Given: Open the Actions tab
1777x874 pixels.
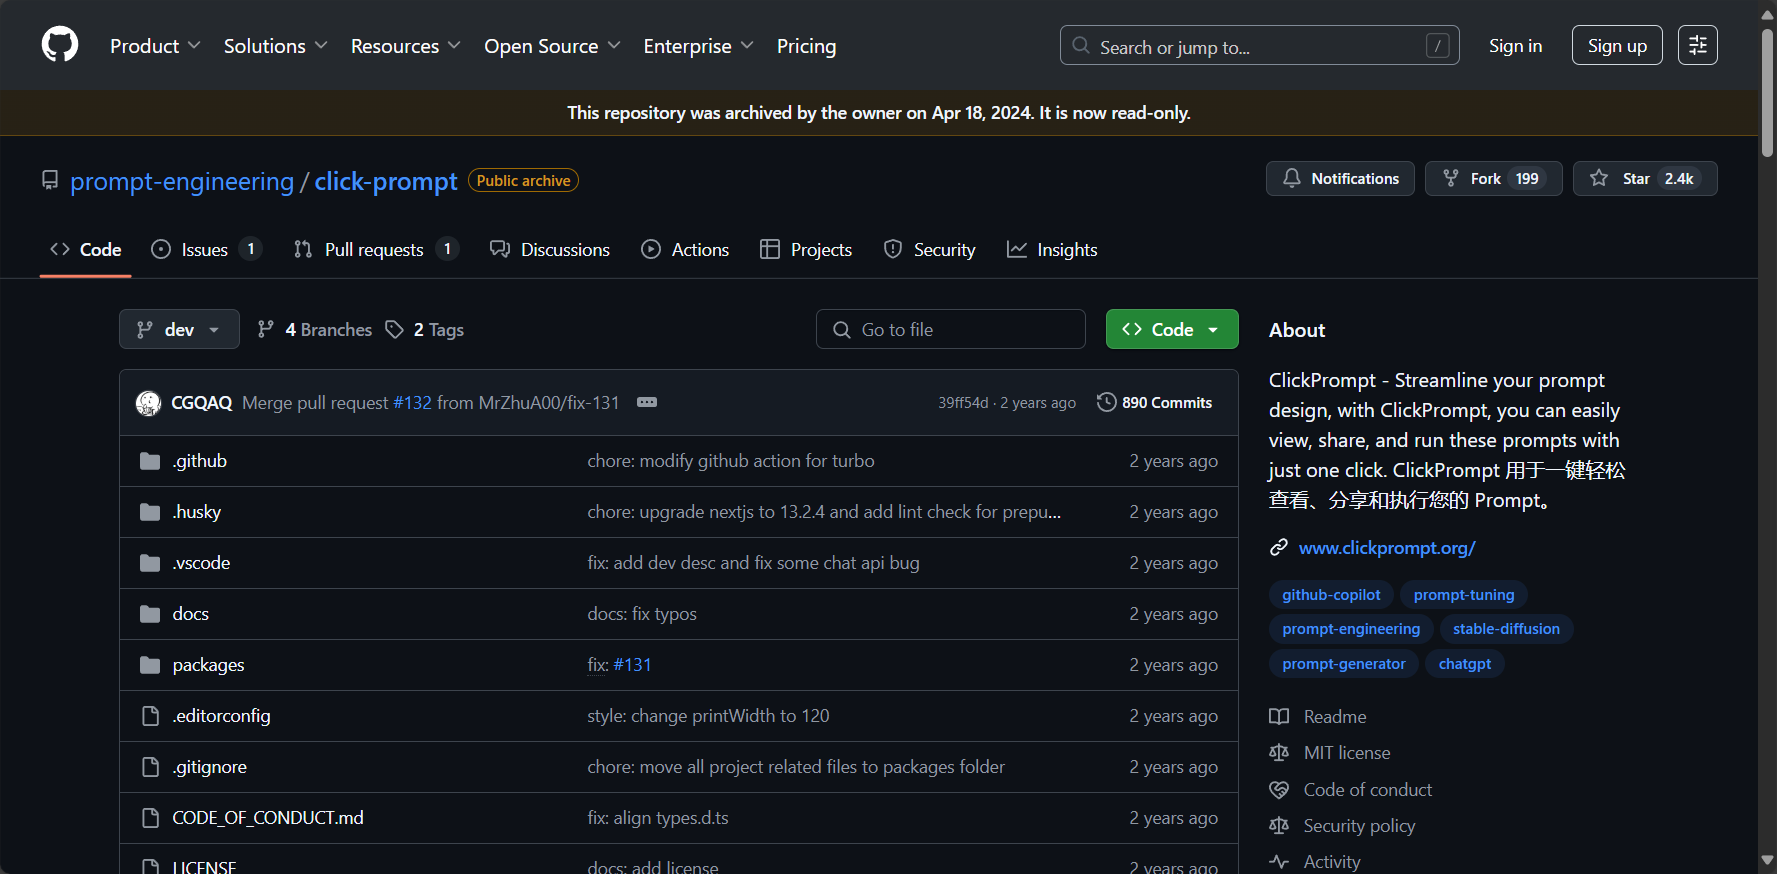Looking at the screenshot, I should click(685, 249).
